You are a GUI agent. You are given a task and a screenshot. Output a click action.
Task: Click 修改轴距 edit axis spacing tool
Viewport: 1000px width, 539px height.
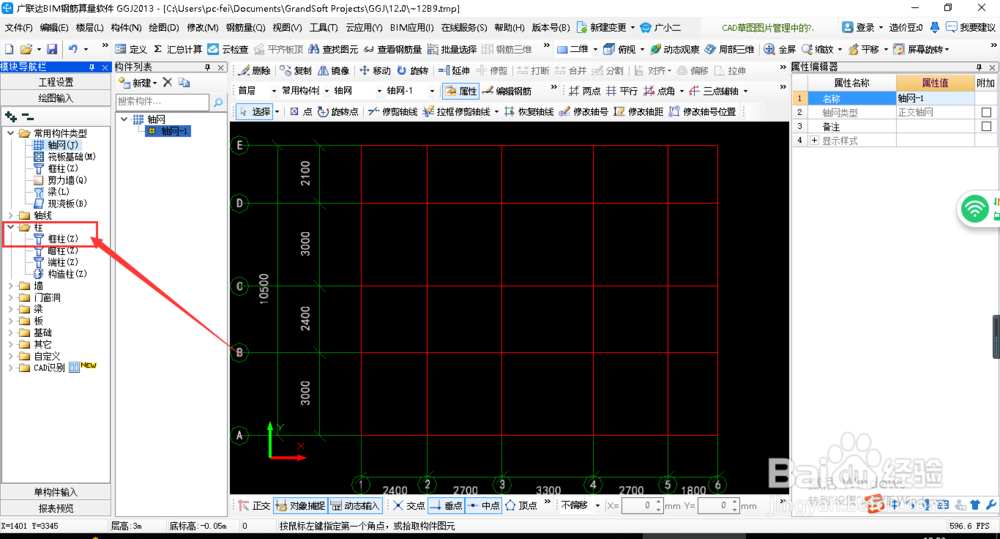click(638, 112)
